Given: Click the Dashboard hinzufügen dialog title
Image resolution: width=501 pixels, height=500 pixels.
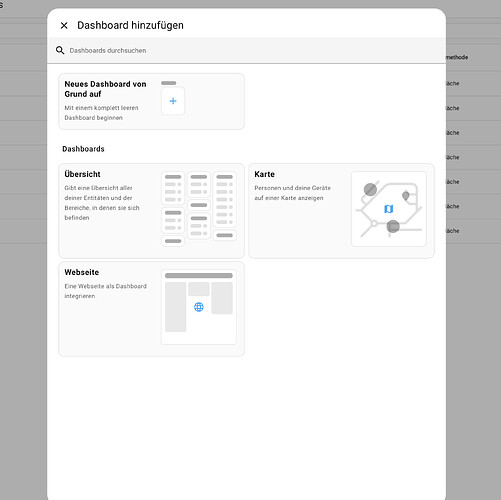Looking at the screenshot, I should [130, 25].
